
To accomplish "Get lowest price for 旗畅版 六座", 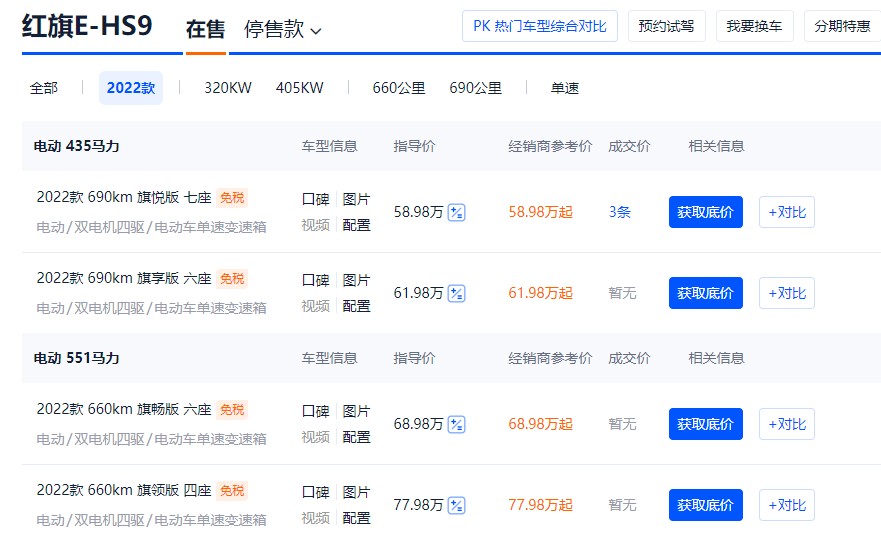I will [706, 424].
